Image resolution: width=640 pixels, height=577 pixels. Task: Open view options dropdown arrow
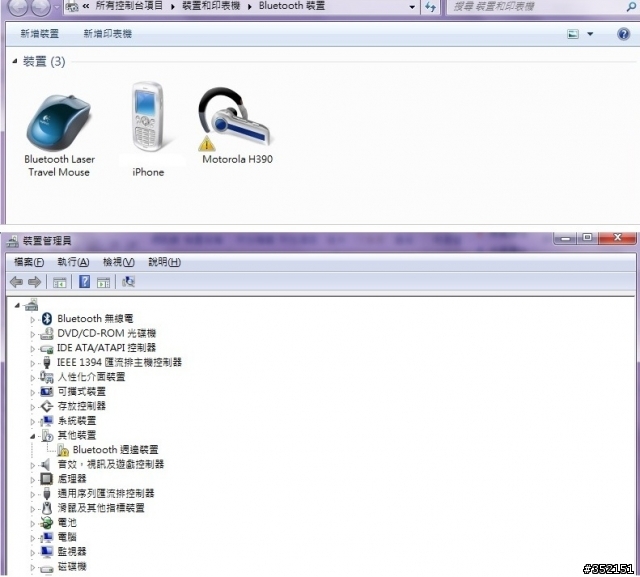coord(590,34)
